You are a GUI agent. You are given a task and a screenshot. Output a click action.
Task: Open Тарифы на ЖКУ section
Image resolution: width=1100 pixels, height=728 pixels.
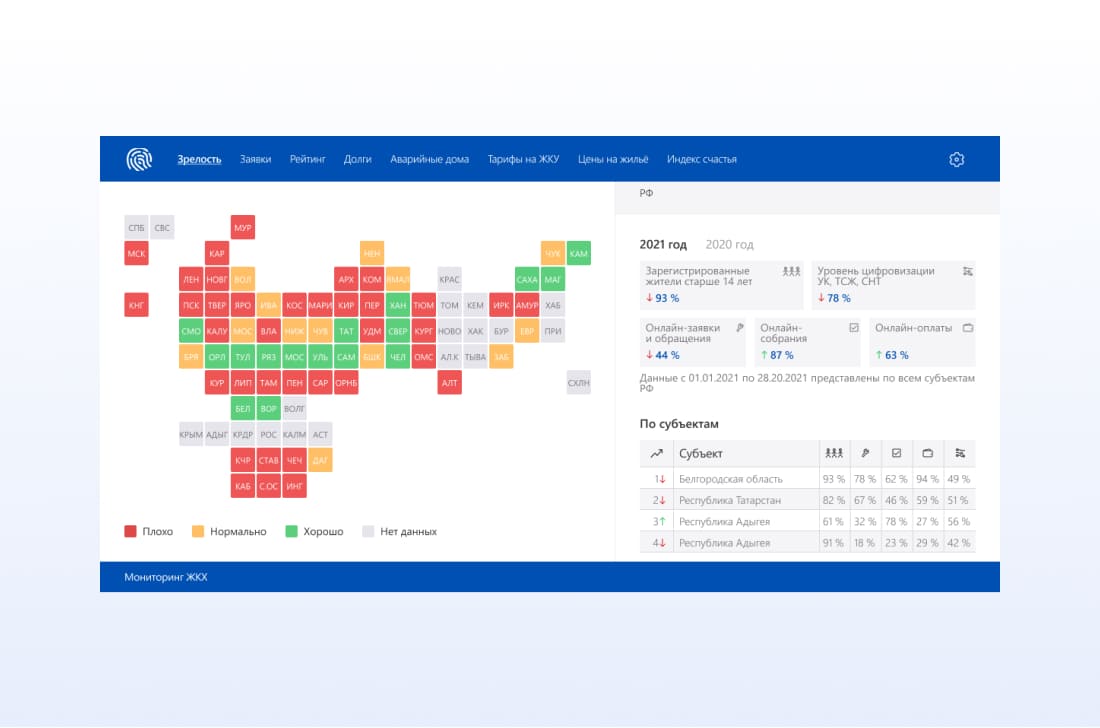pos(523,159)
